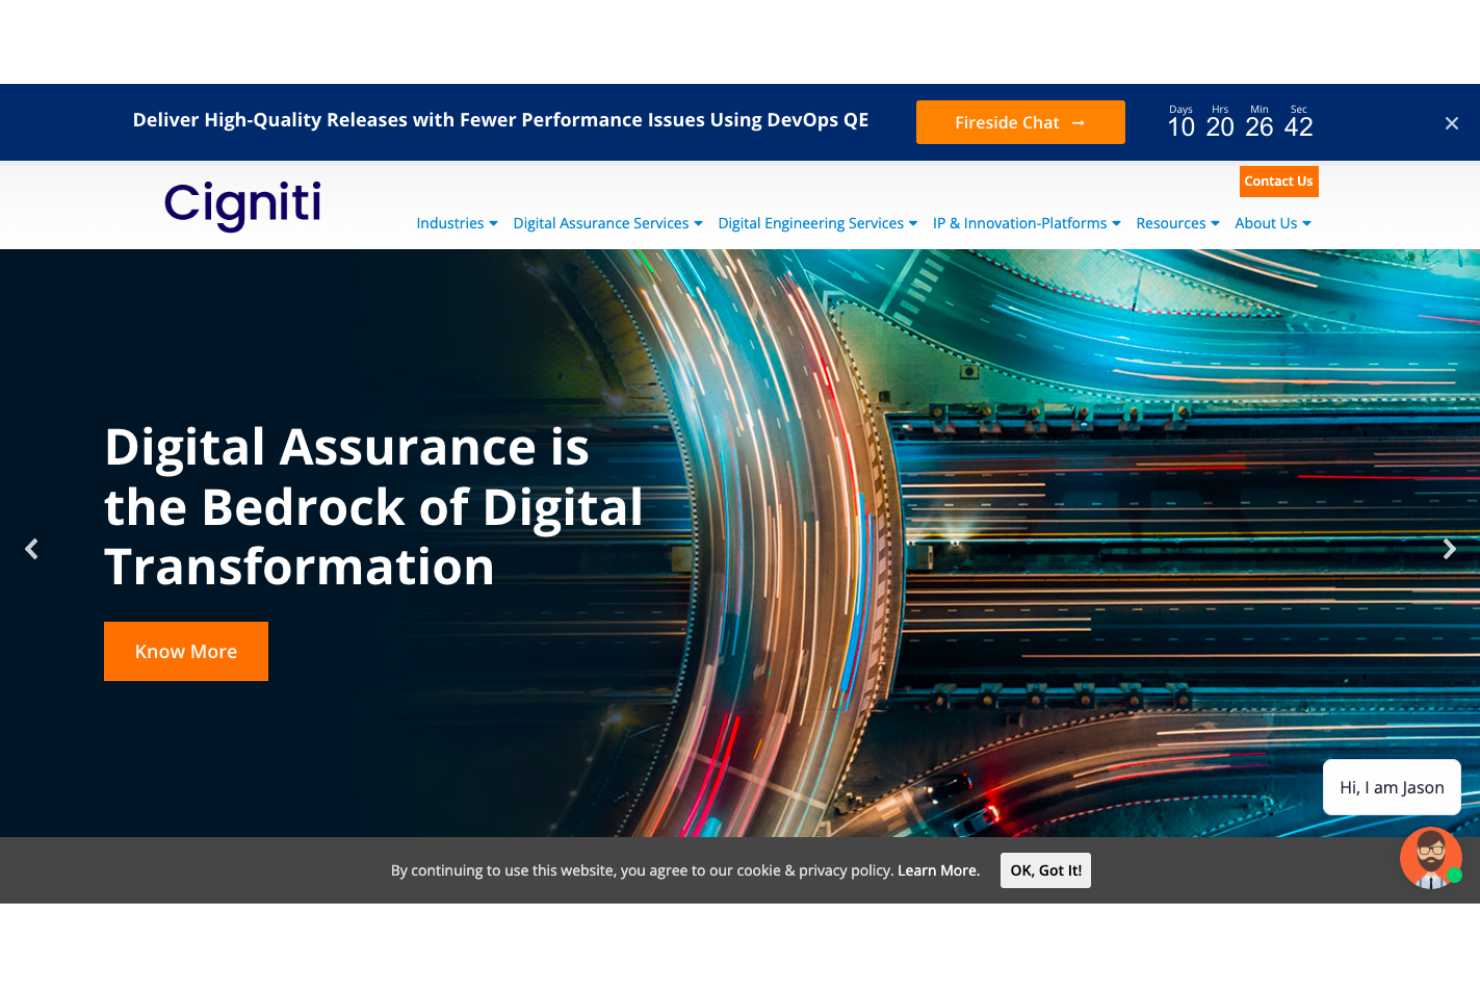
Task: Accept cookies with OK, Got It!
Action: pos(1045,870)
